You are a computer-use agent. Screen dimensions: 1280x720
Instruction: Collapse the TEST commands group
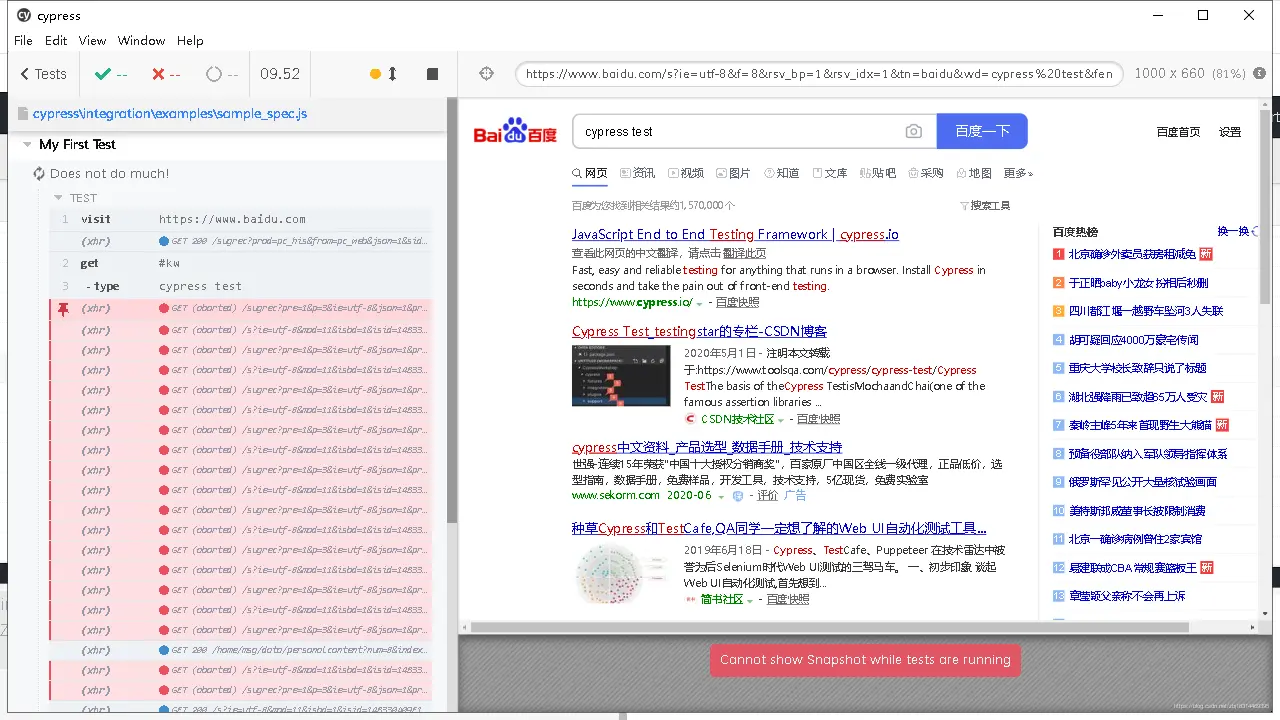coord(57,197)
